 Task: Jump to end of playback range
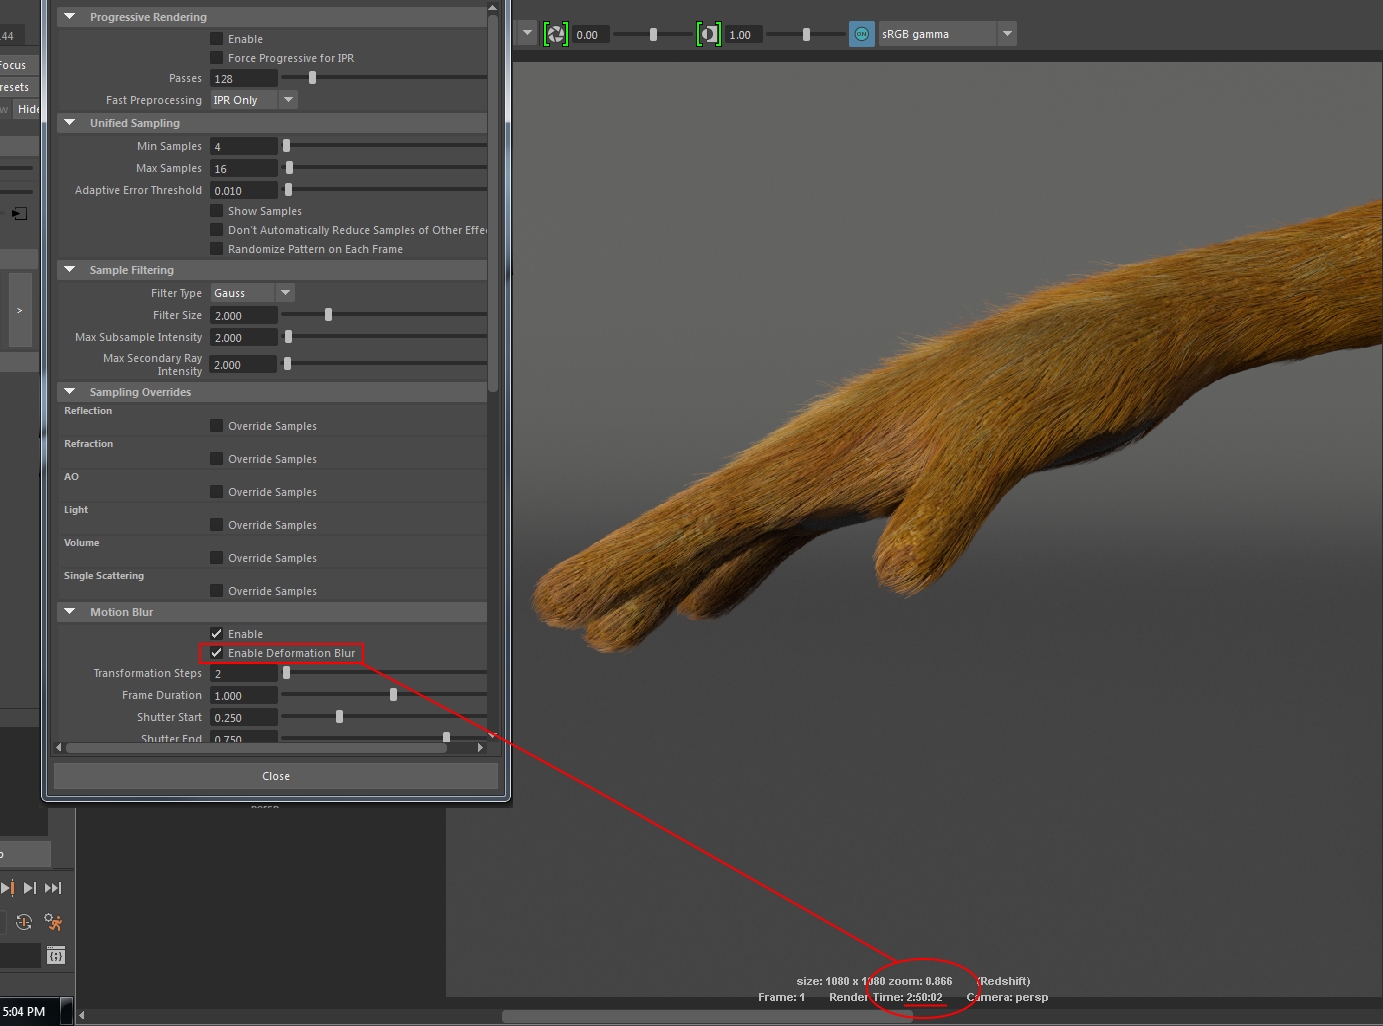(x=53, y=888)
